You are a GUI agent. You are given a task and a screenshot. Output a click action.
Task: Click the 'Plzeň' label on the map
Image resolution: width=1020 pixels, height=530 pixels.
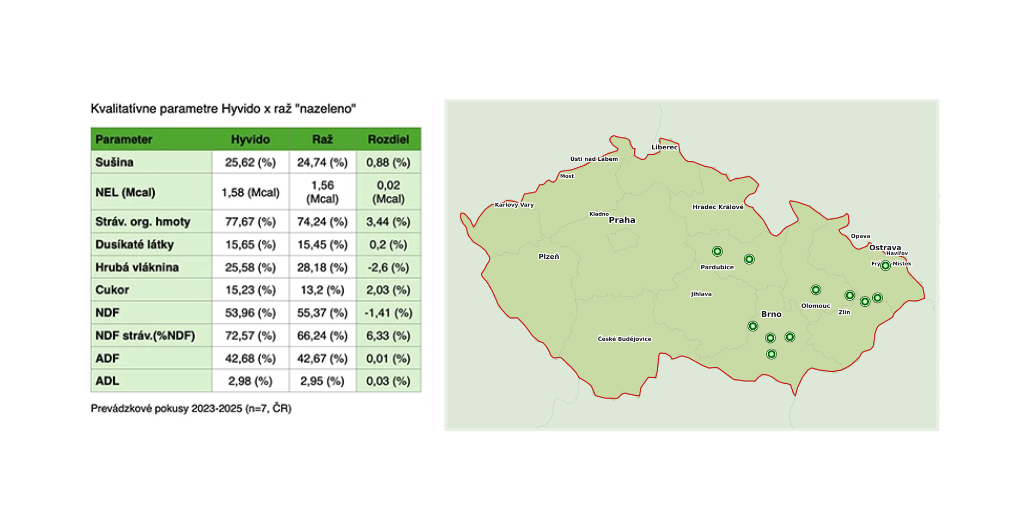point(549,256)
